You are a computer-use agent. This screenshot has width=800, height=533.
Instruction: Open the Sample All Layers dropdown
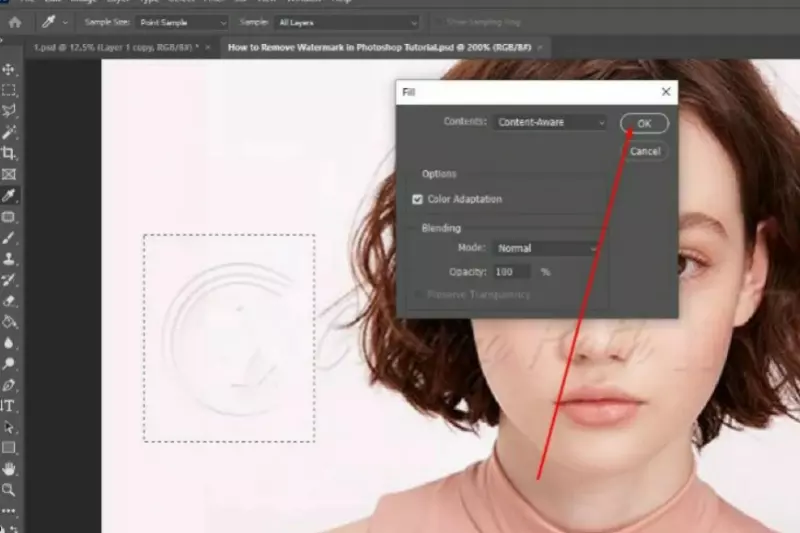click(347, 22)
